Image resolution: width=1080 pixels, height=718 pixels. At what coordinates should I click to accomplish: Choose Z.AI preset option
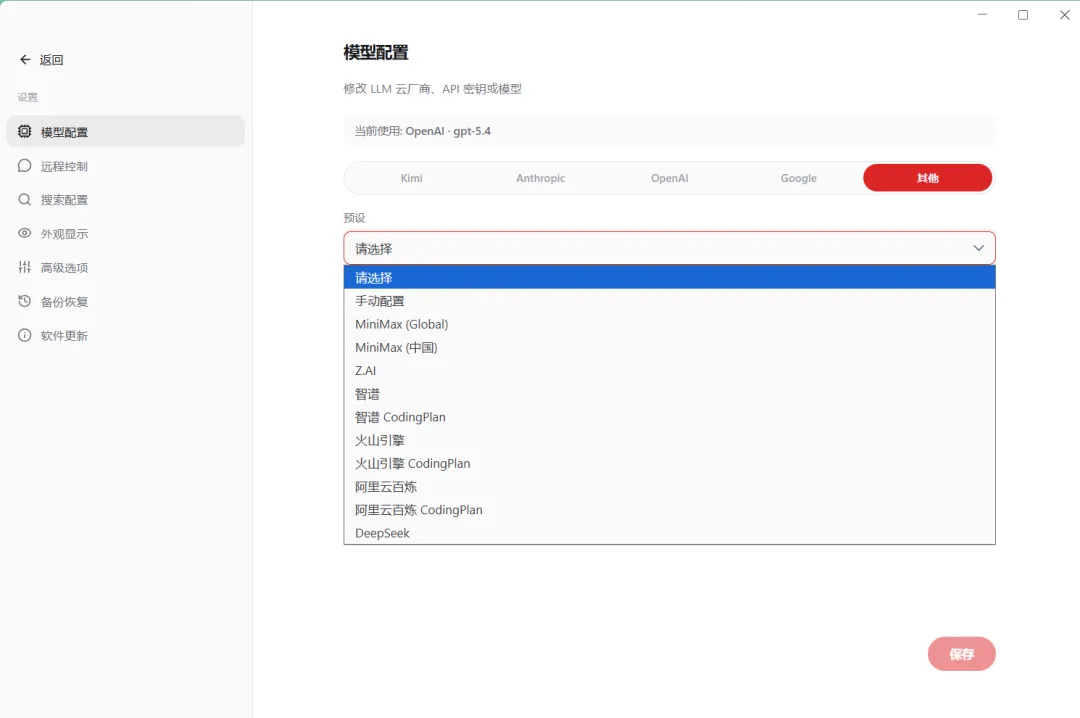[x=669, y=371]
